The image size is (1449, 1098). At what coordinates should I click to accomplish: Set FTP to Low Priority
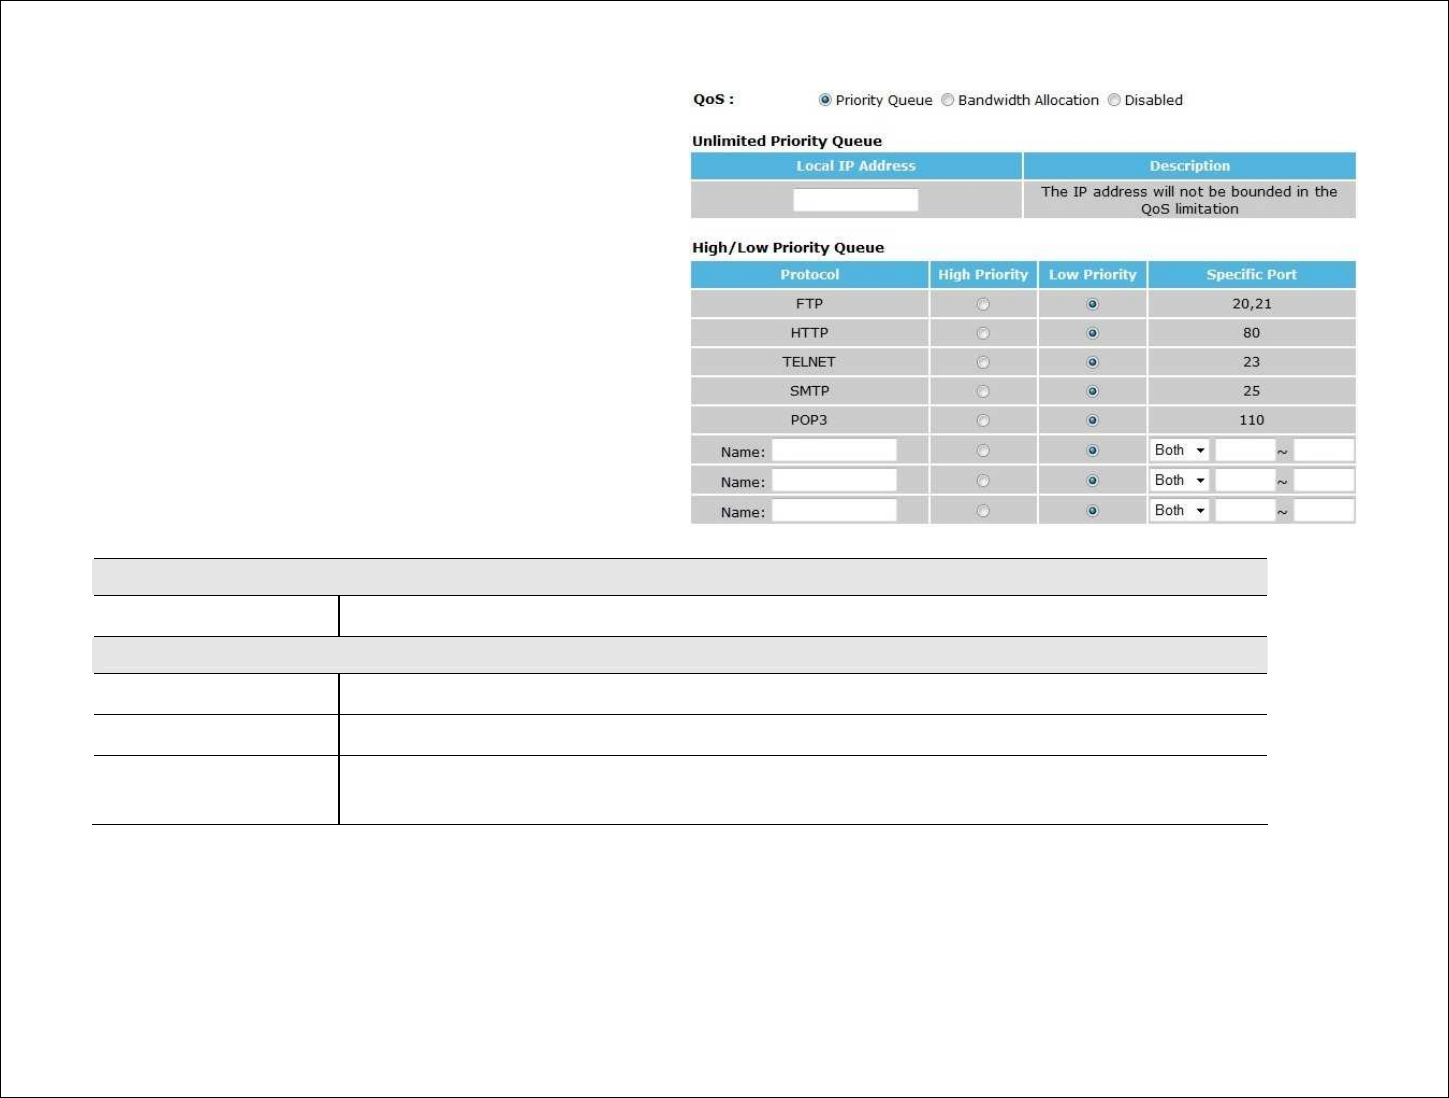pos(1092,304)
